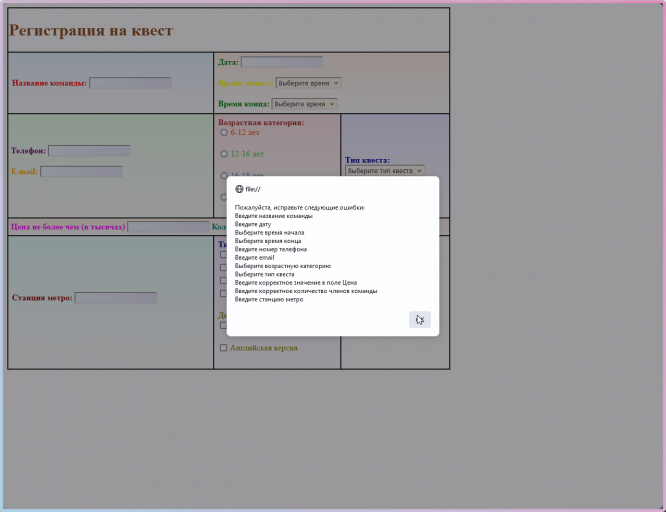Click error about корректное значение в поле Цена
Viewport: 666px width, 512px height.
pos(296,283)
